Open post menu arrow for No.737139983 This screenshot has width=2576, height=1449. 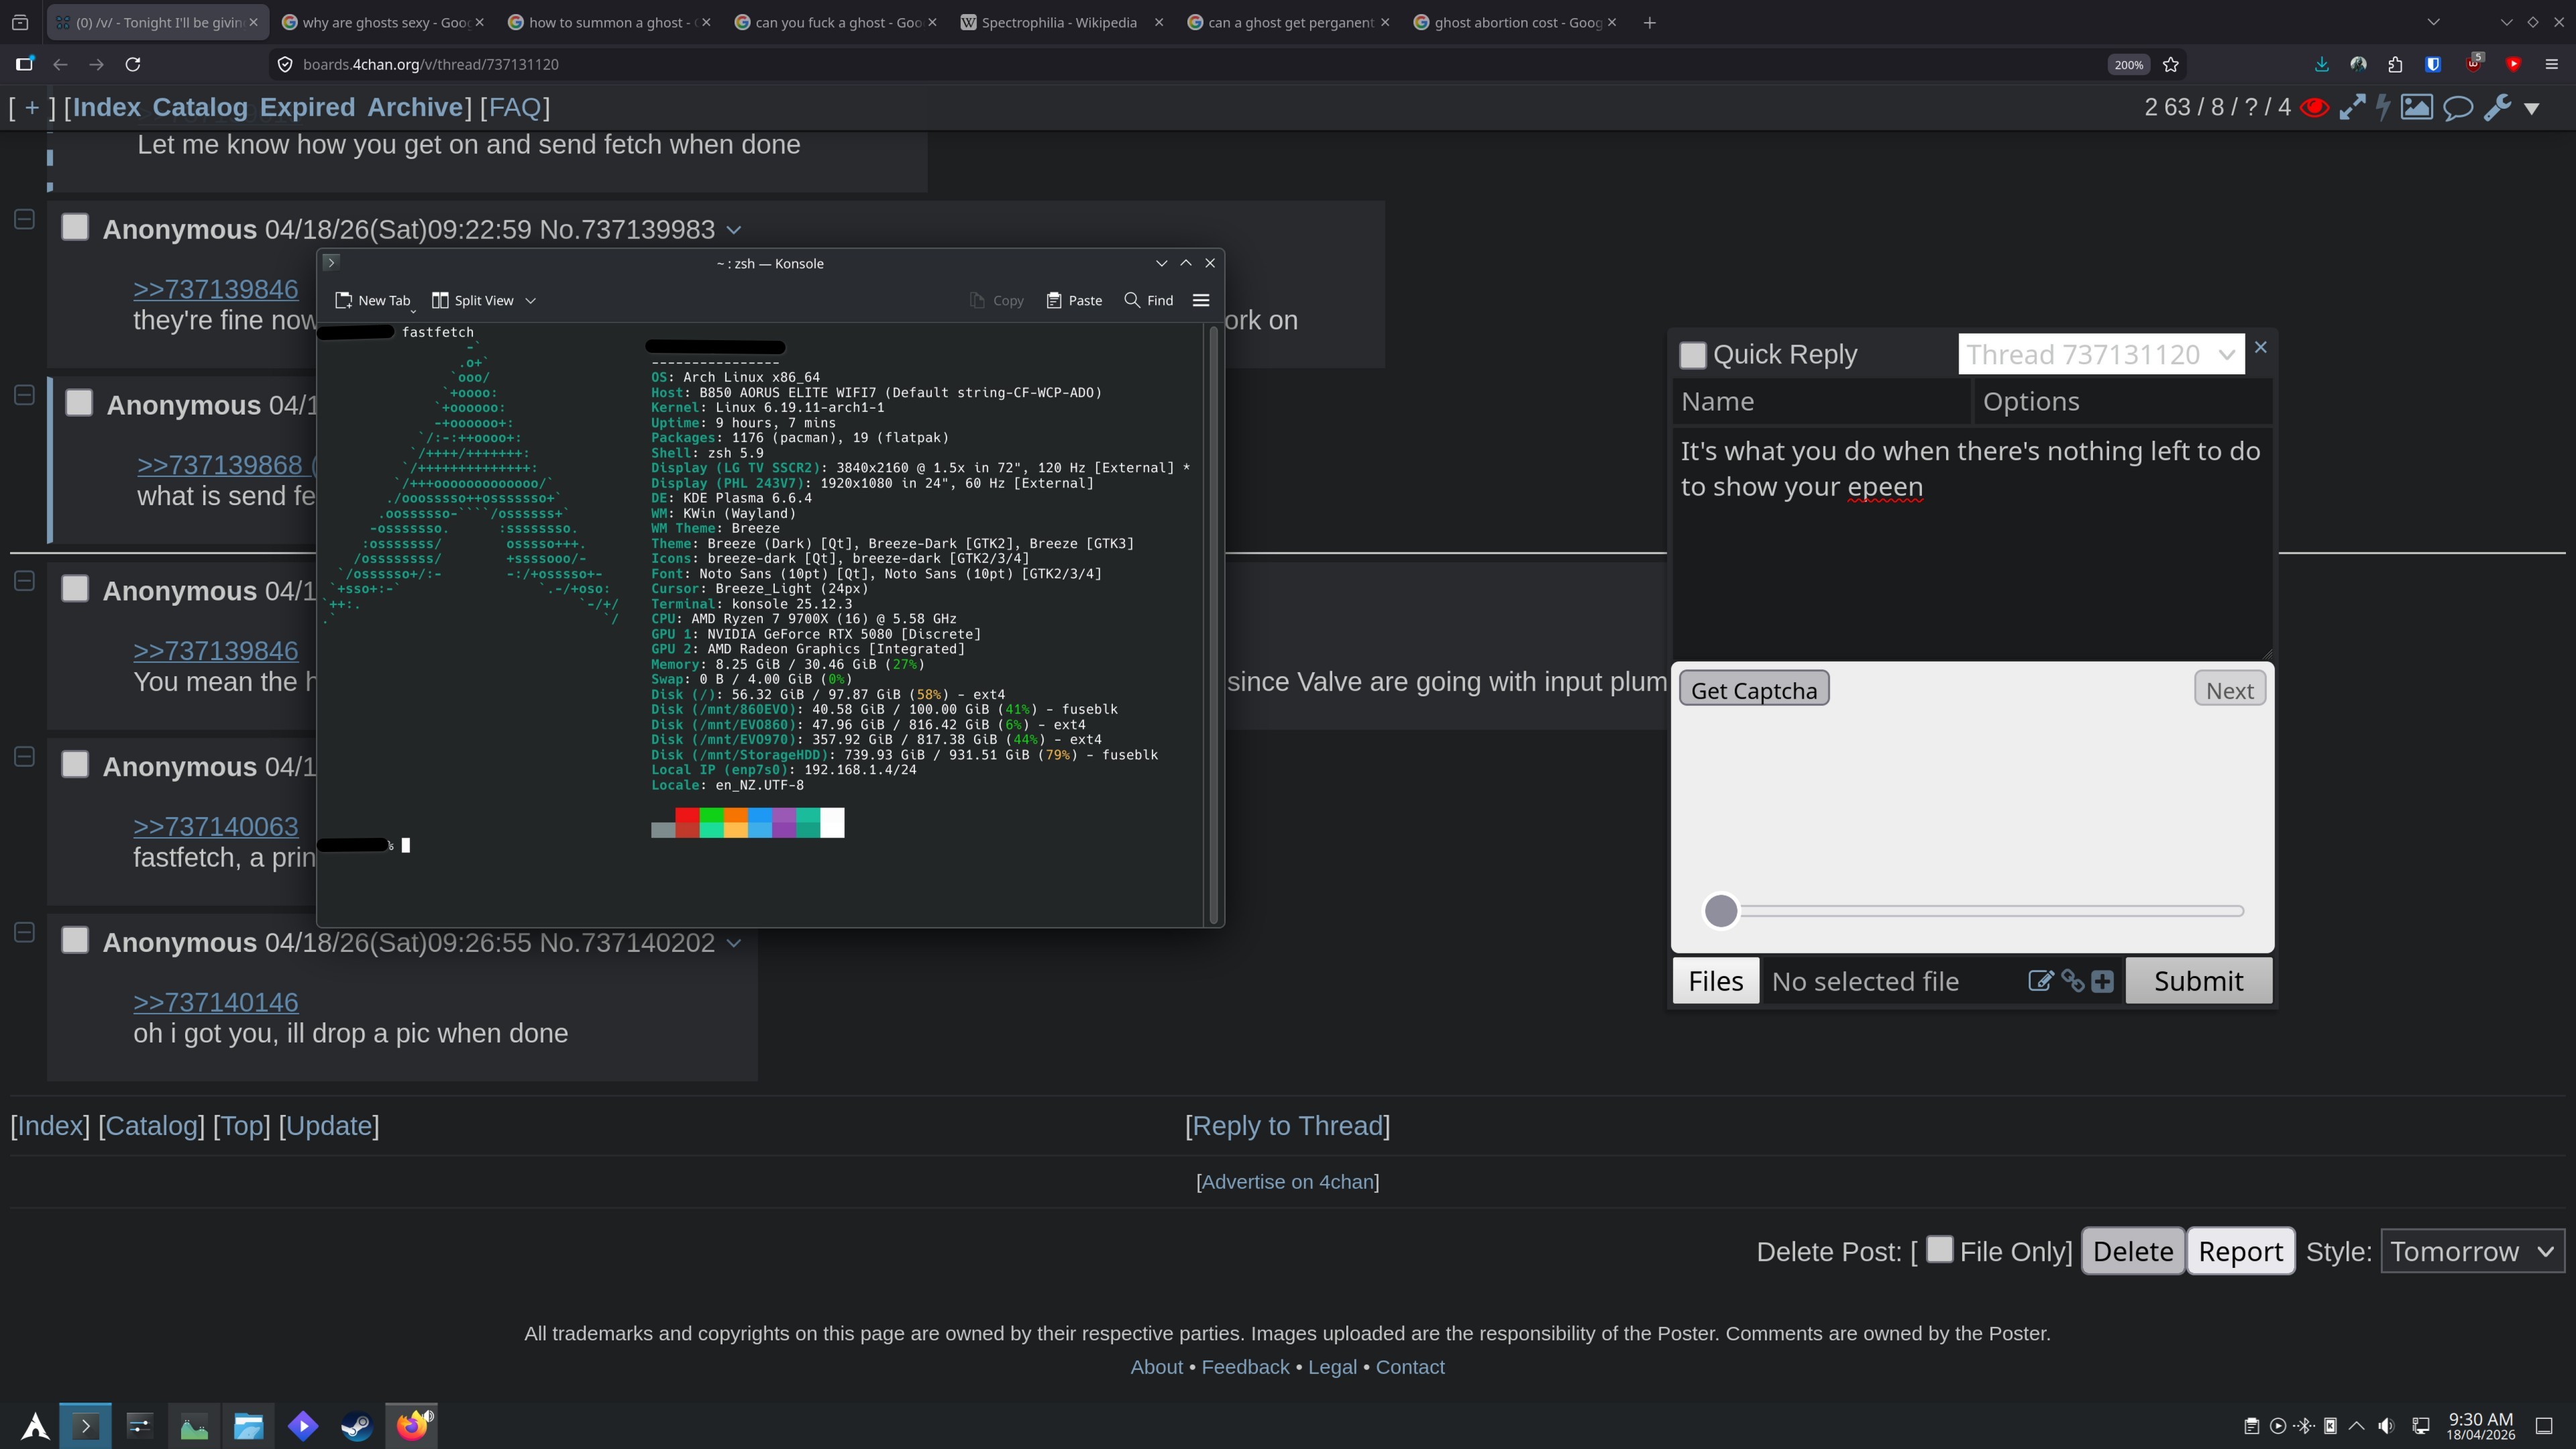[734, 230]
